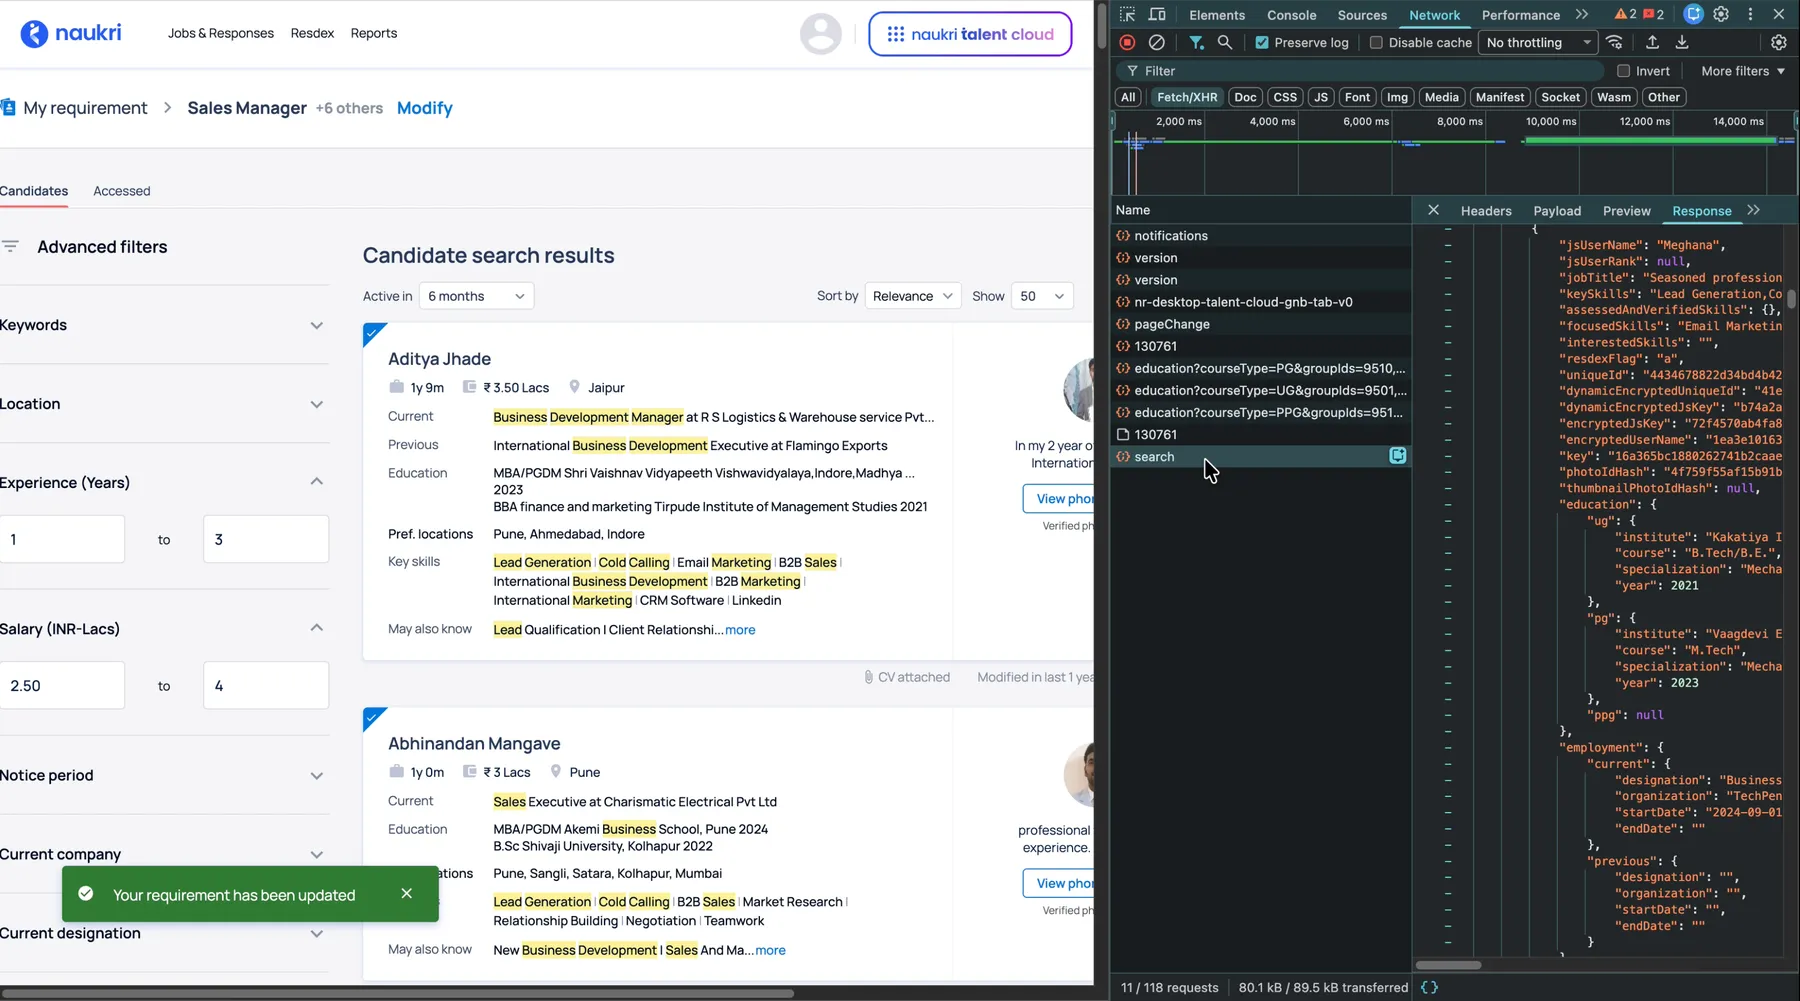Click the minimum salary input field
This screenshot has width=1800, height=1001.
pos(62,686)
